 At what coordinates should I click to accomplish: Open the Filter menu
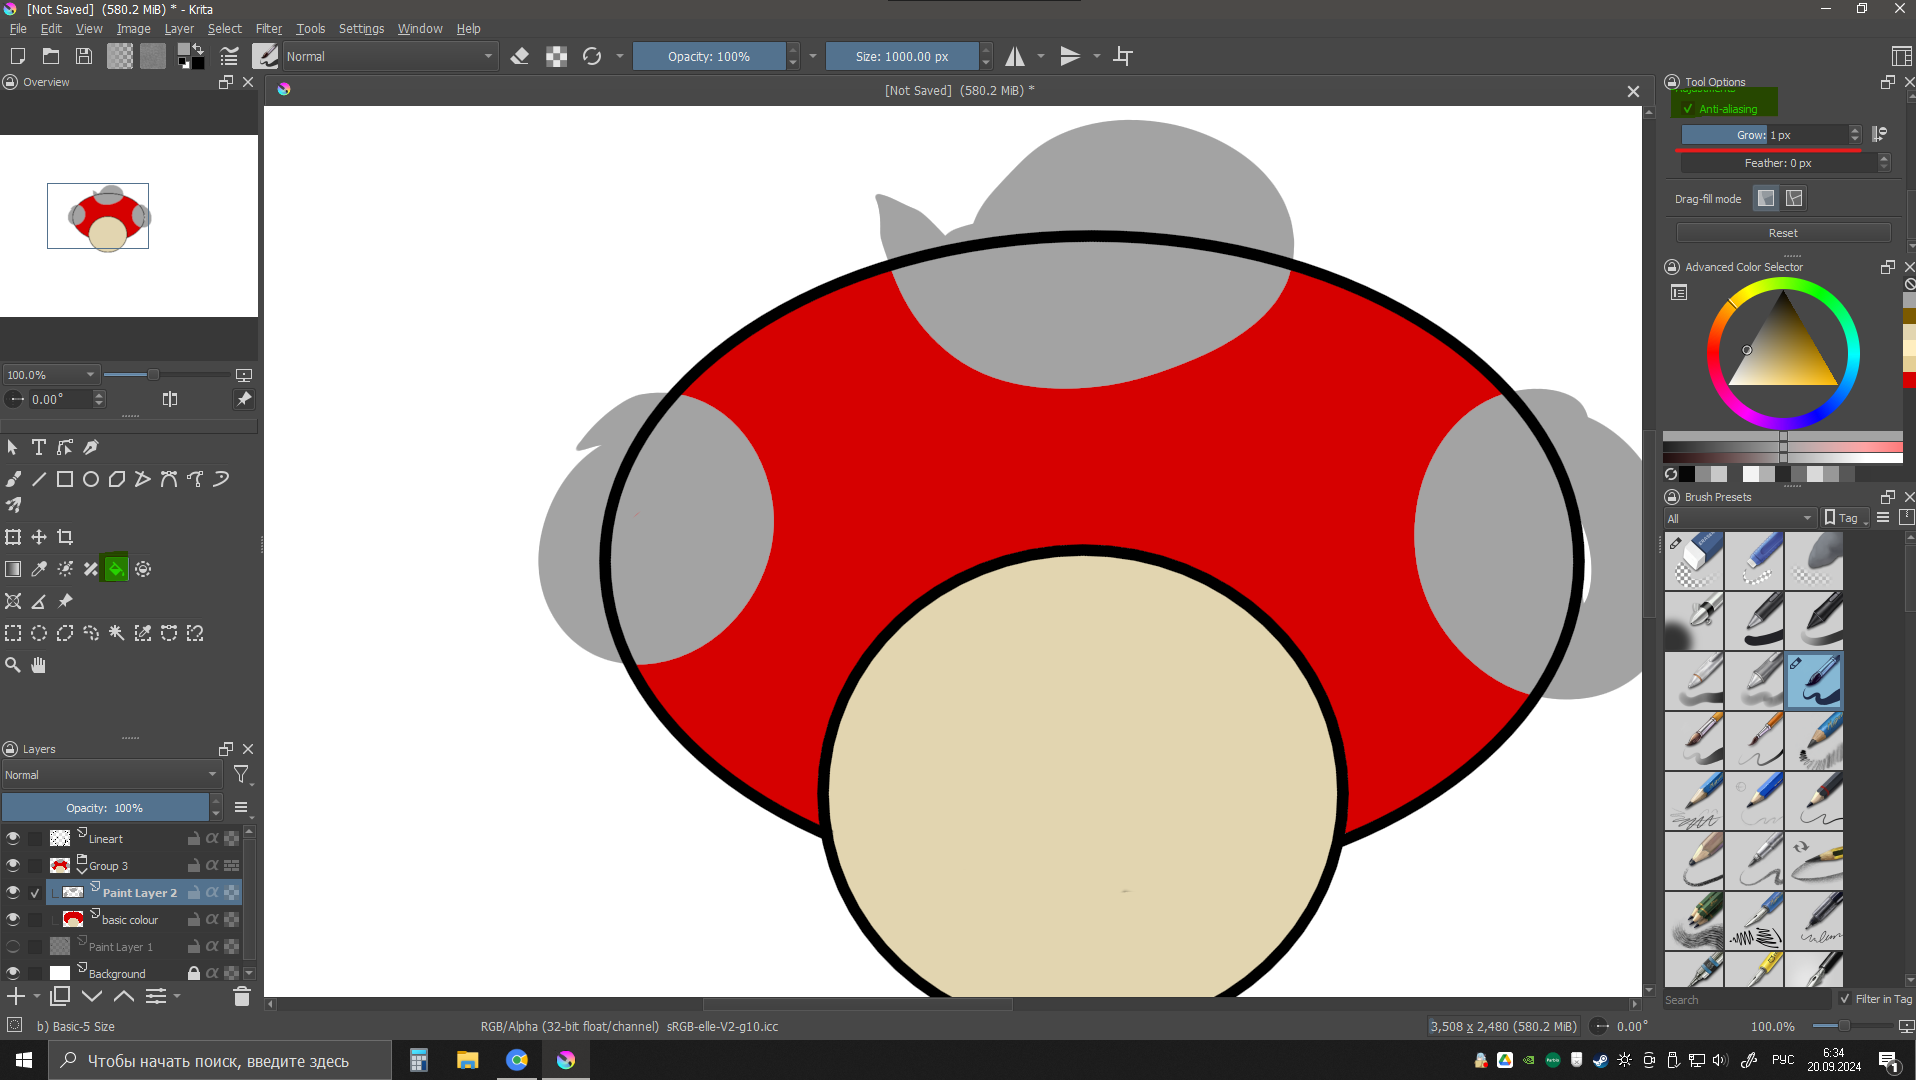coord(268,29)
